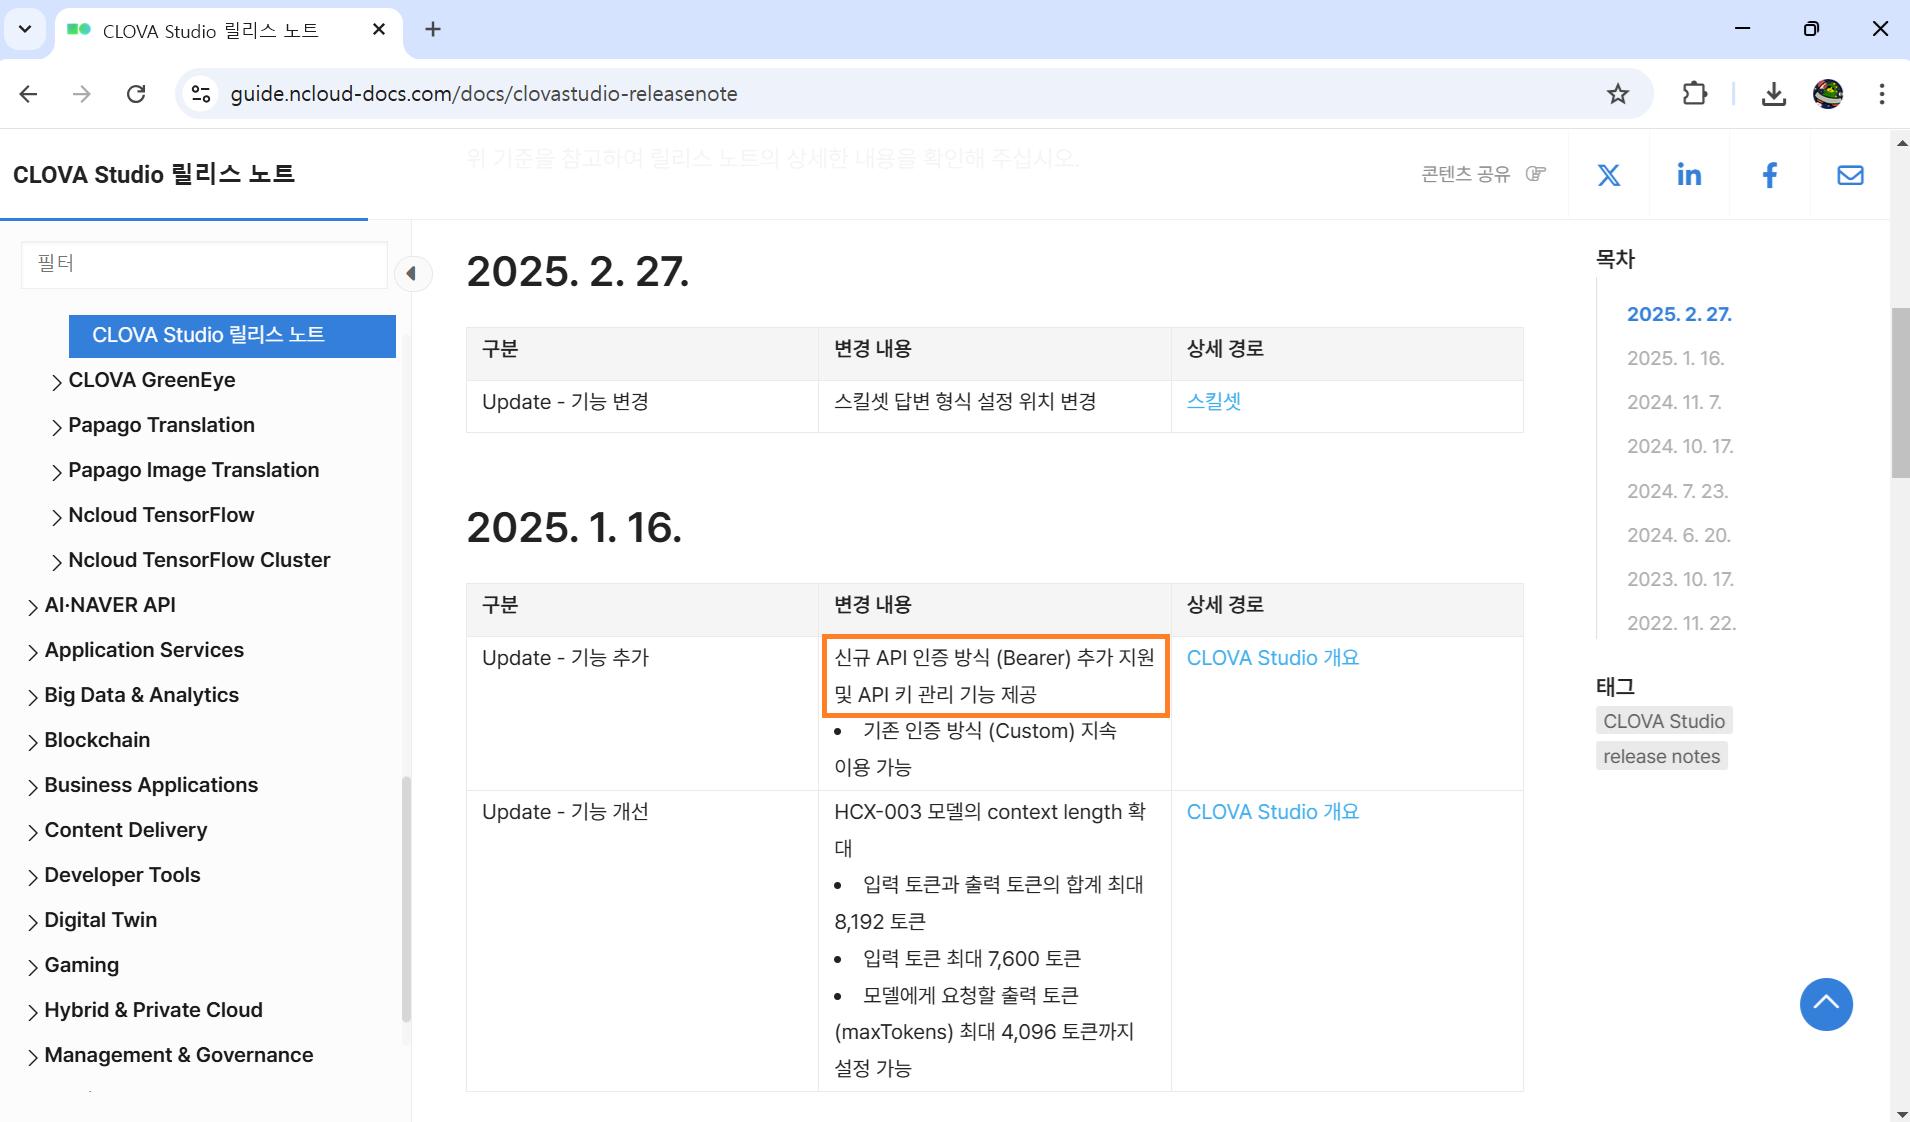The width and height of the screenshot is (1910, 1122).
Task: Jump to 2024. 6. 20. in table of contents
Action: click(1678, 535)
